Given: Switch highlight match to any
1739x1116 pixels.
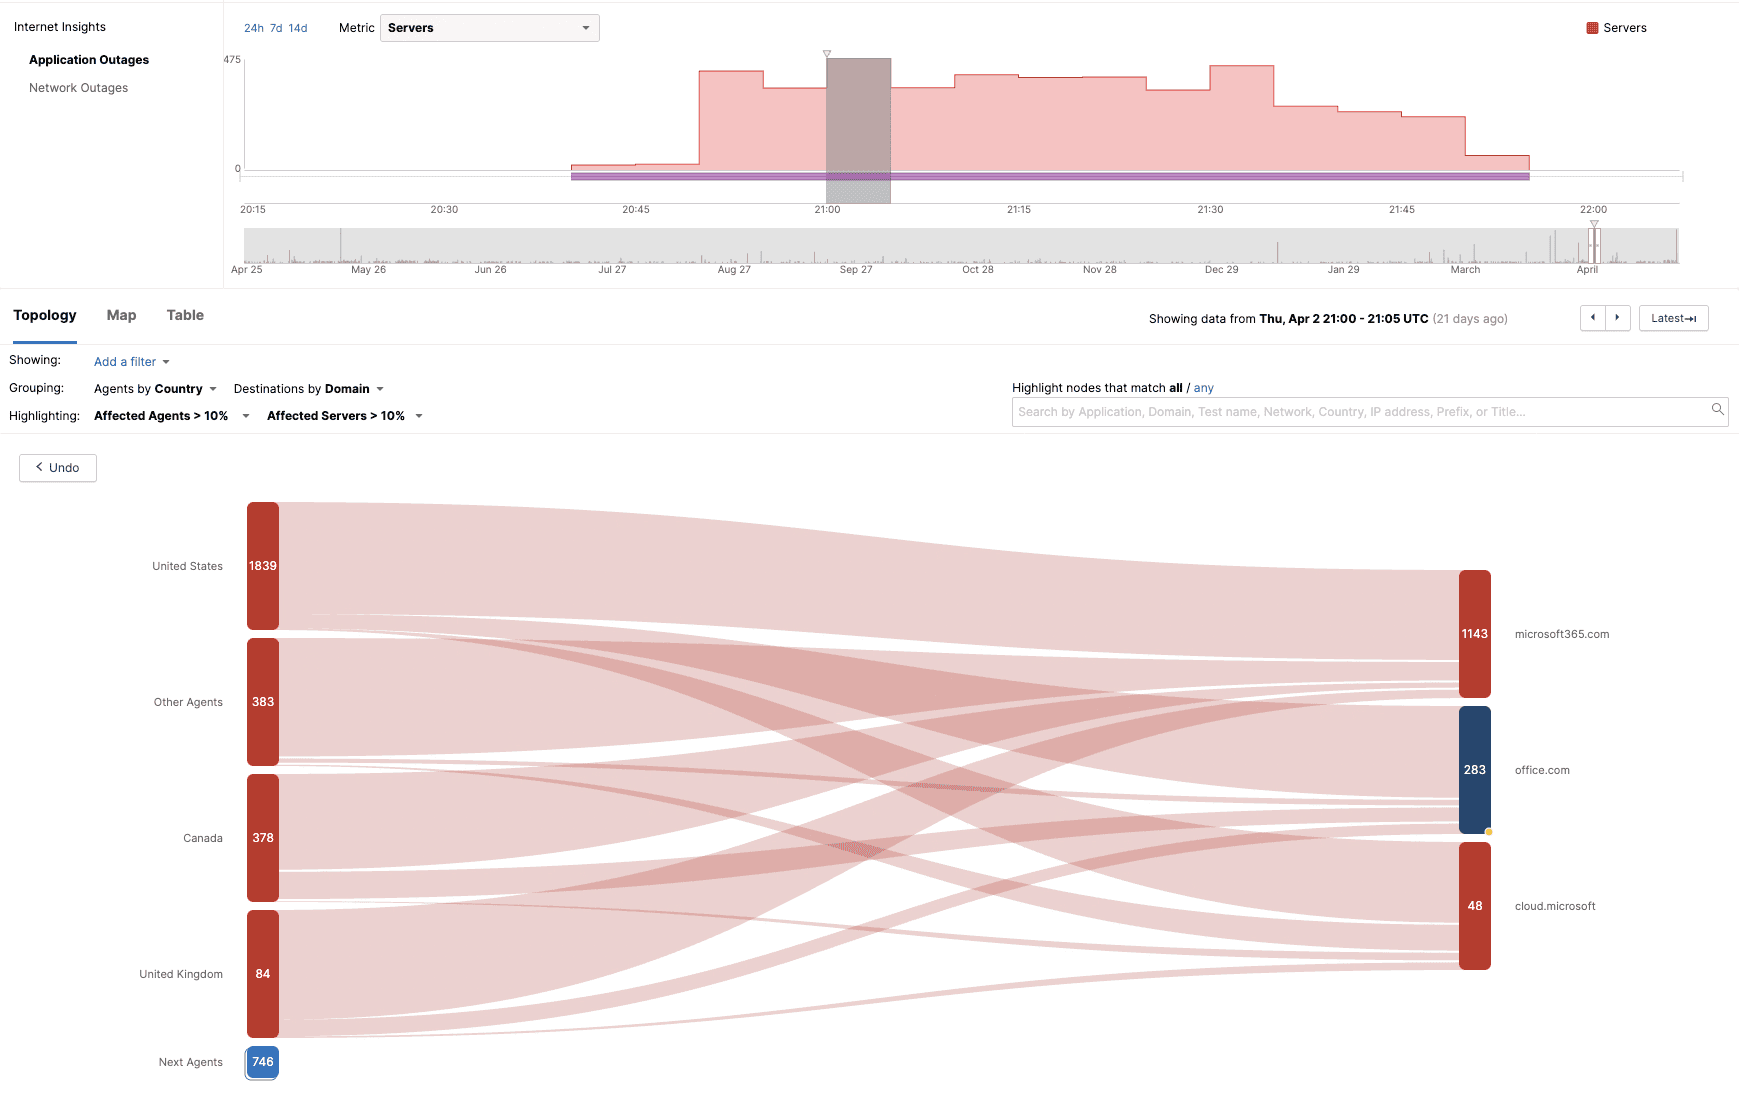Looking at the screenshot, I should pyautogui.click(x=1203, y=388).
